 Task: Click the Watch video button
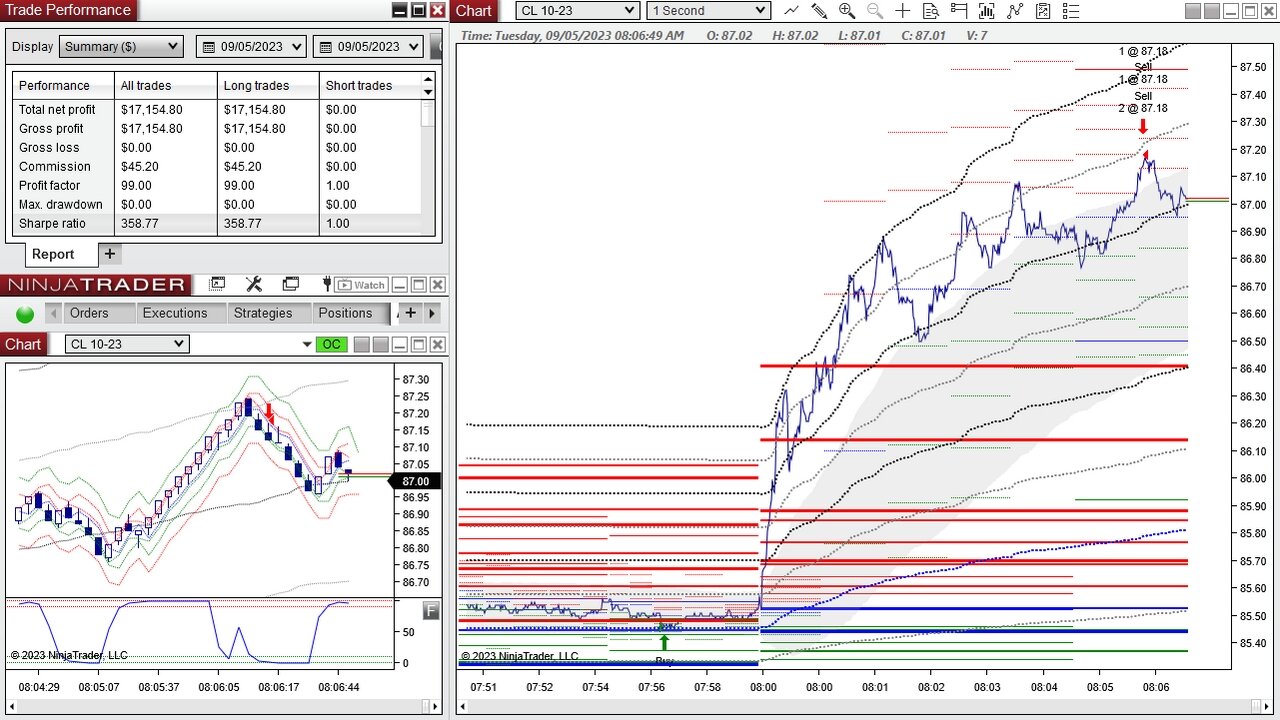[x=360, y=285]
